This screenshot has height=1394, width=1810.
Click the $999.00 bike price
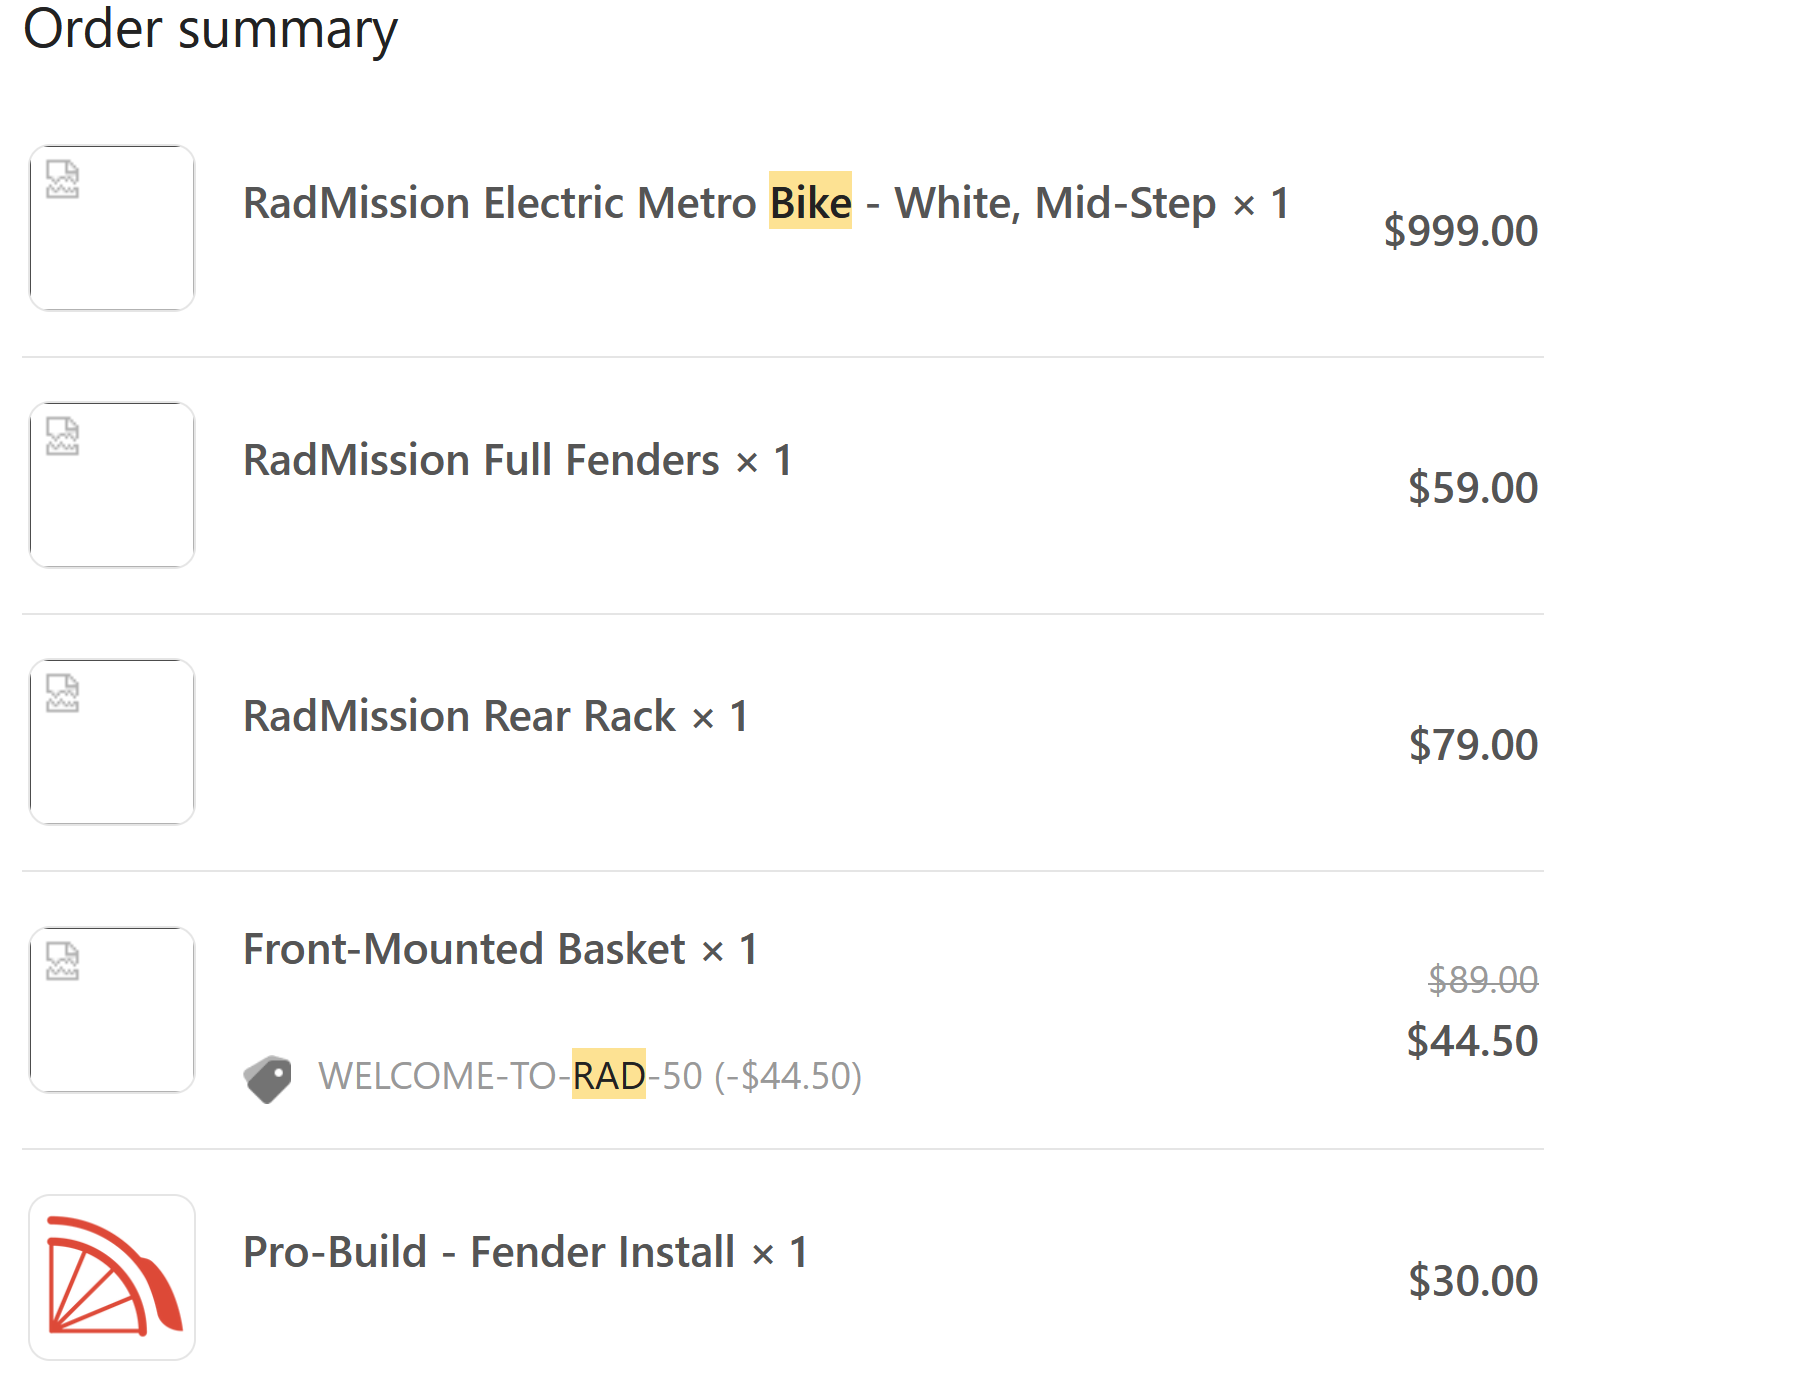1460,231
